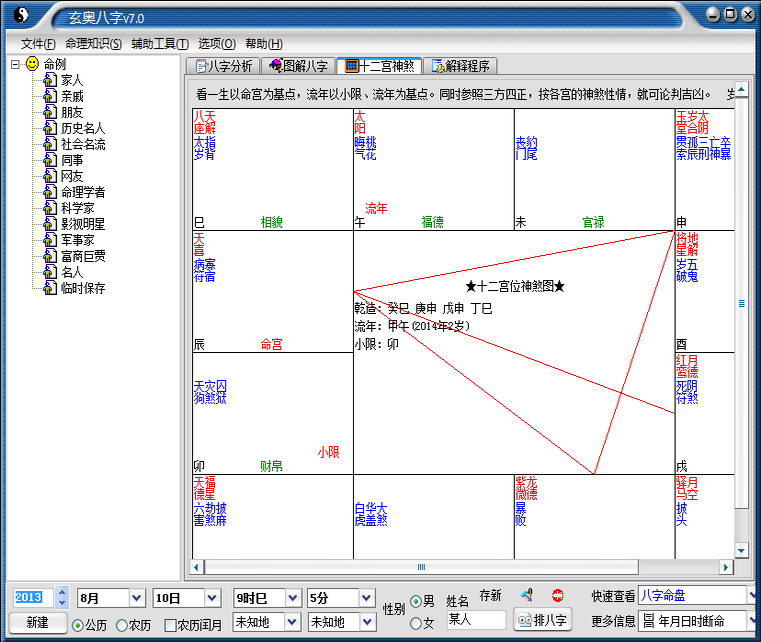
Task: Click the 临时保存 category icon
Action: click(50, 288)
